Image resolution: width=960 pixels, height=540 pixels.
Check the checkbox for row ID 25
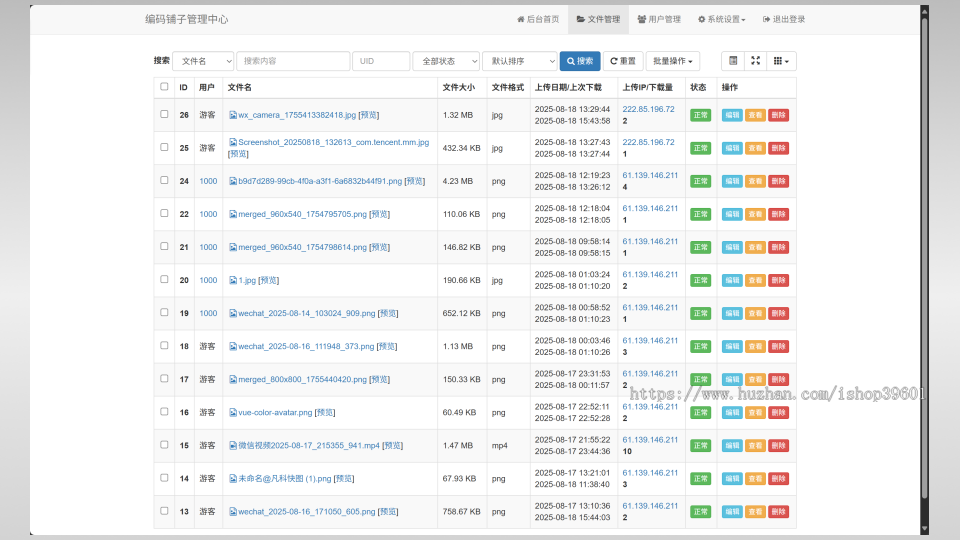coord(164,147)
